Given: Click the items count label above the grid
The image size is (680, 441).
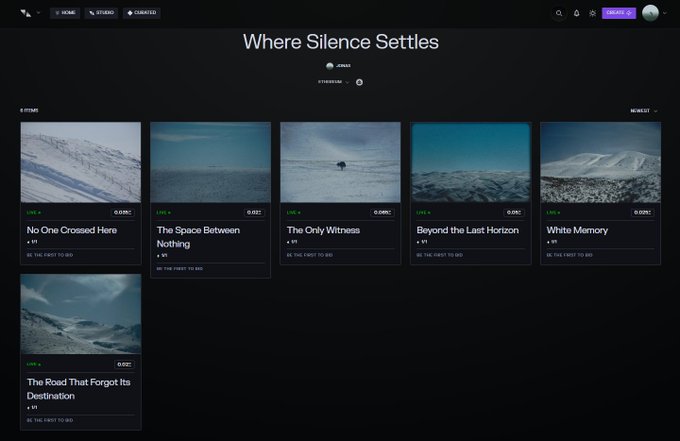Looking at the screenshot, I should [x=29, y=111].
